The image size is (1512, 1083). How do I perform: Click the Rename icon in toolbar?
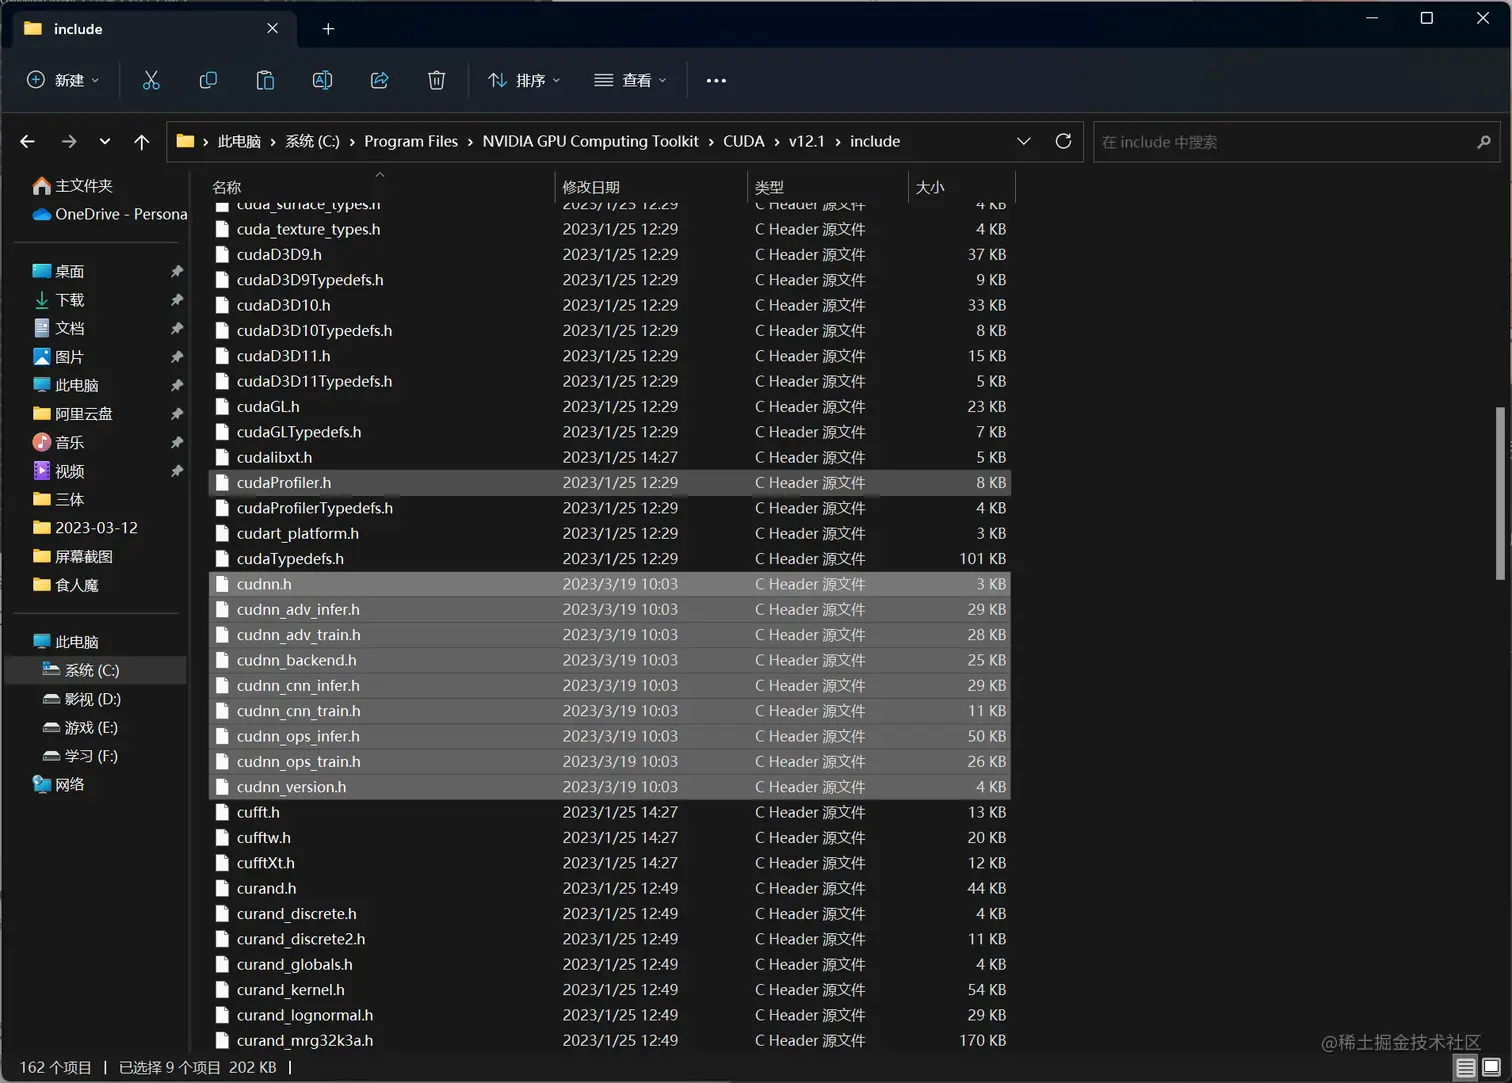pyautogui.click(x=322, y=80)
